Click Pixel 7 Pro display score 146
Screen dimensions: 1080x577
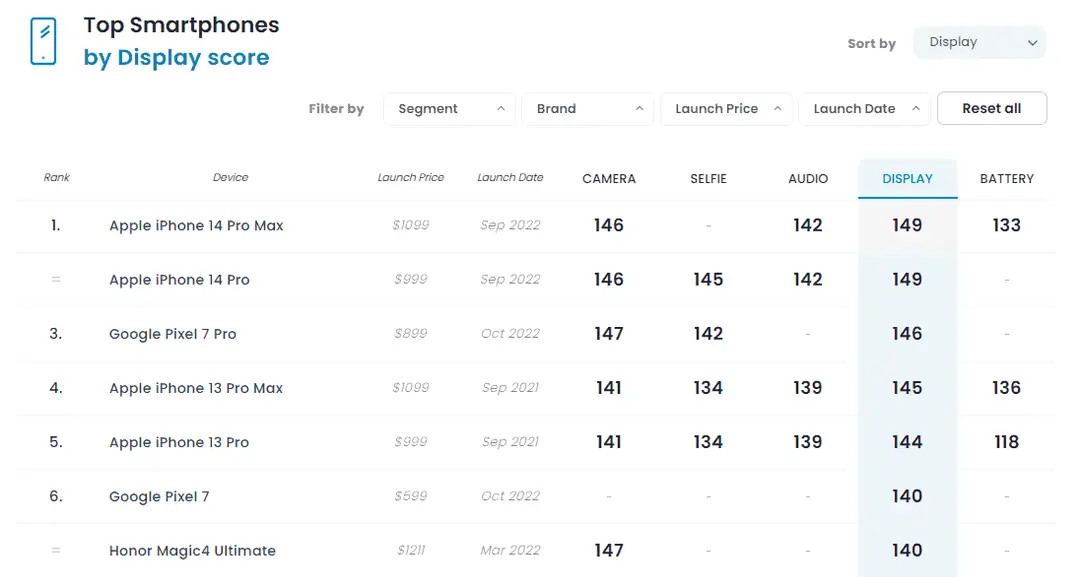(x=907, y=334)
